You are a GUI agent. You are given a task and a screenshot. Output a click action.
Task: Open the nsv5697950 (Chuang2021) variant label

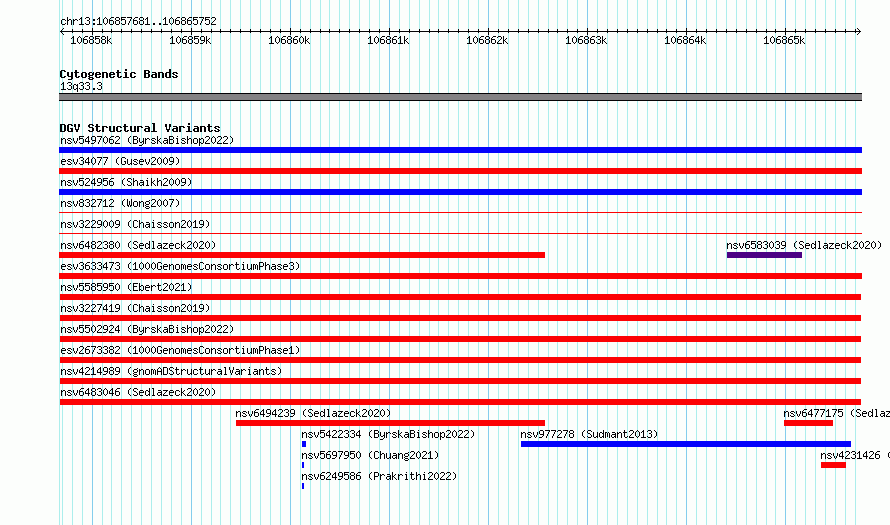pyautogui.click(x=370, y=455)
